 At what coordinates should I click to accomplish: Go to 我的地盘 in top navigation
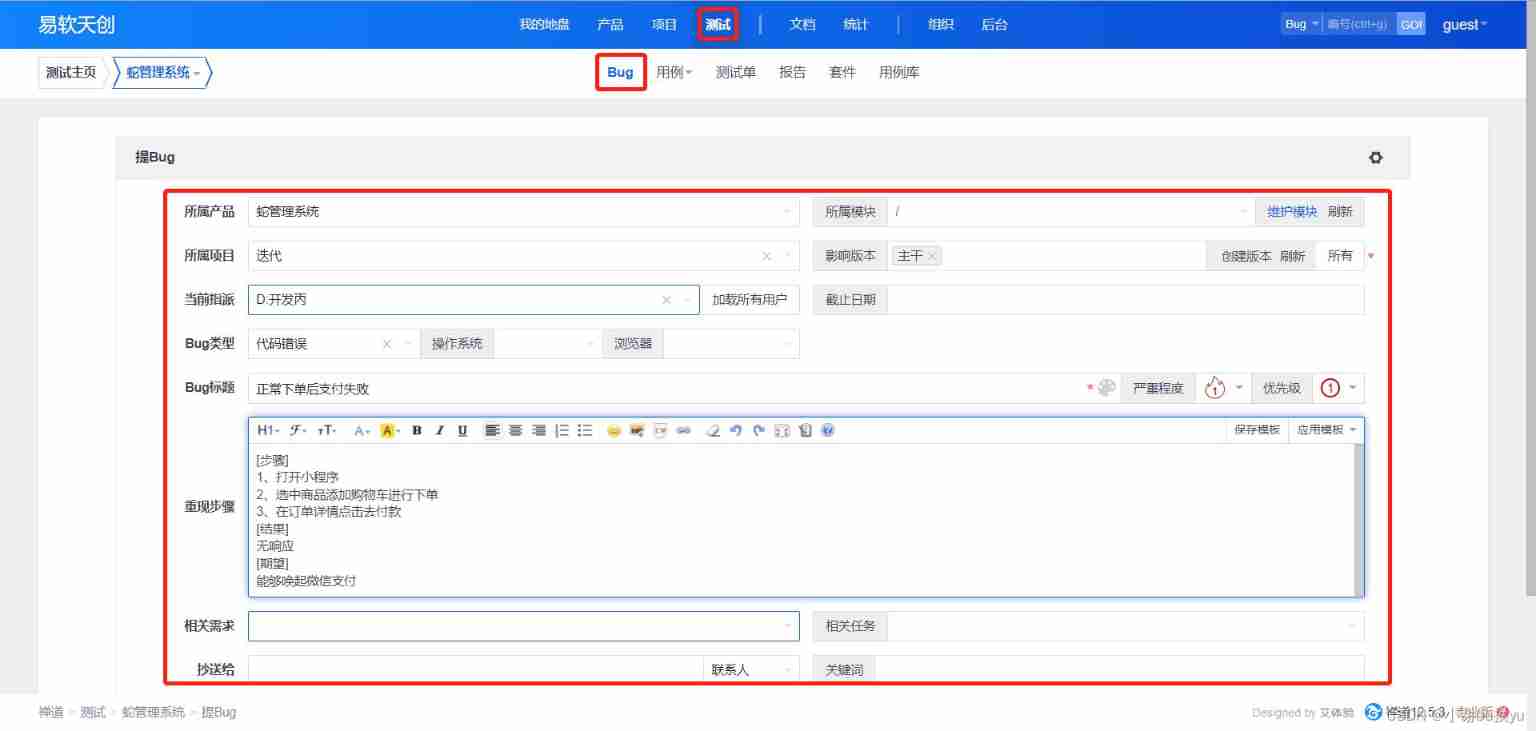(545, 25)
